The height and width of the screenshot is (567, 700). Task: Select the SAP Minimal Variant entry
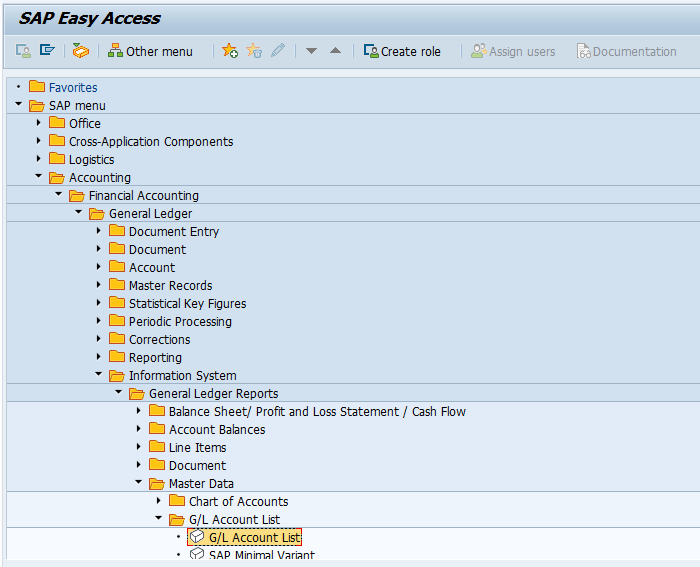[x=262, y=554]
